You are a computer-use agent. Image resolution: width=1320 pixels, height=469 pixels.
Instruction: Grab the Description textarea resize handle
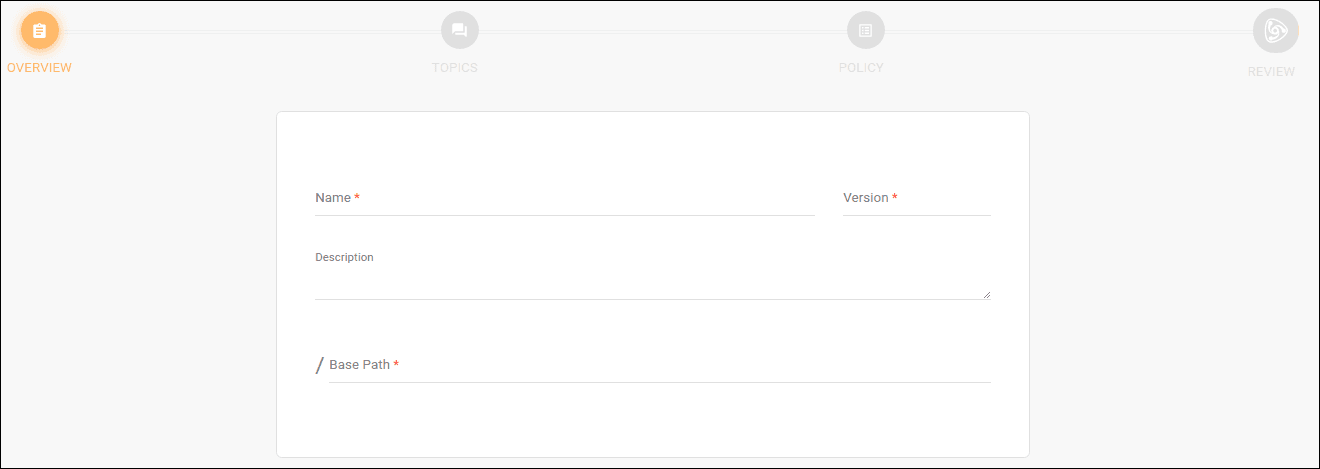tap(986, 294)
